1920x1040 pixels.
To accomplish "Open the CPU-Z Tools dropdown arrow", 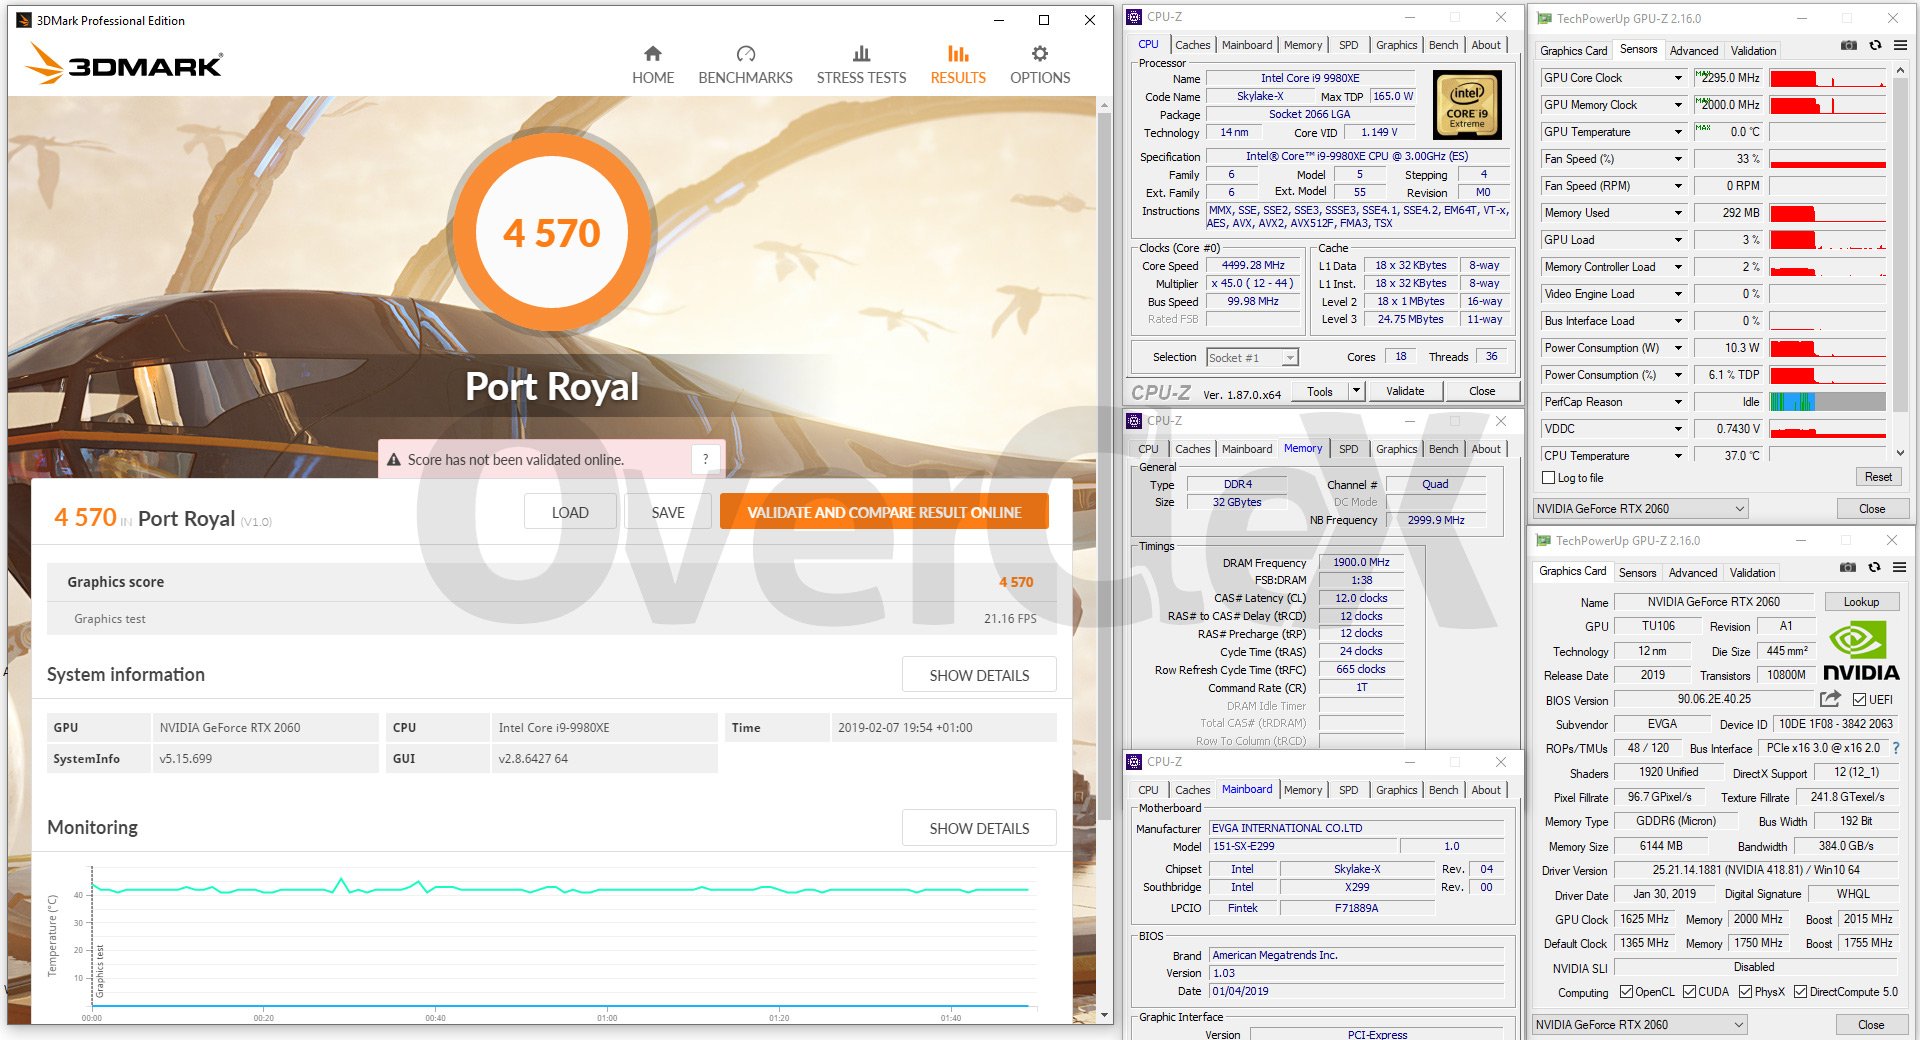I will coord(1357,391).
